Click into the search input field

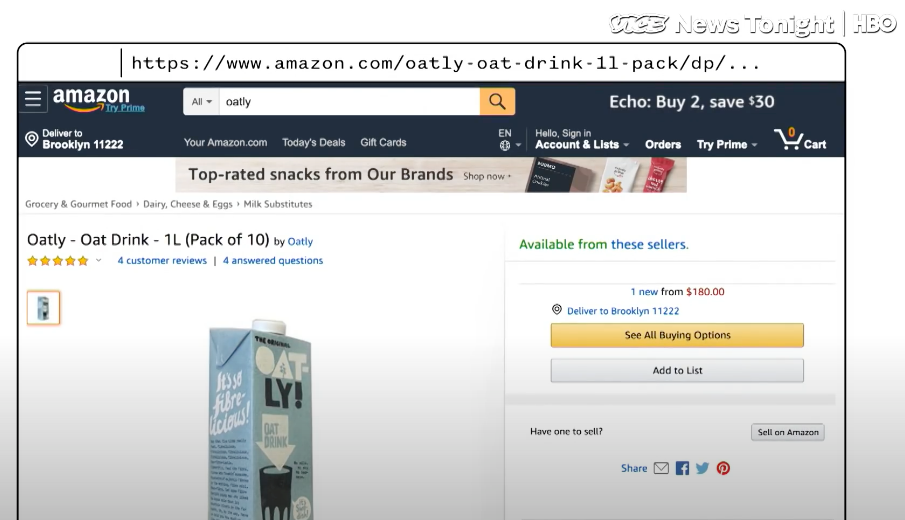point(350,101)
